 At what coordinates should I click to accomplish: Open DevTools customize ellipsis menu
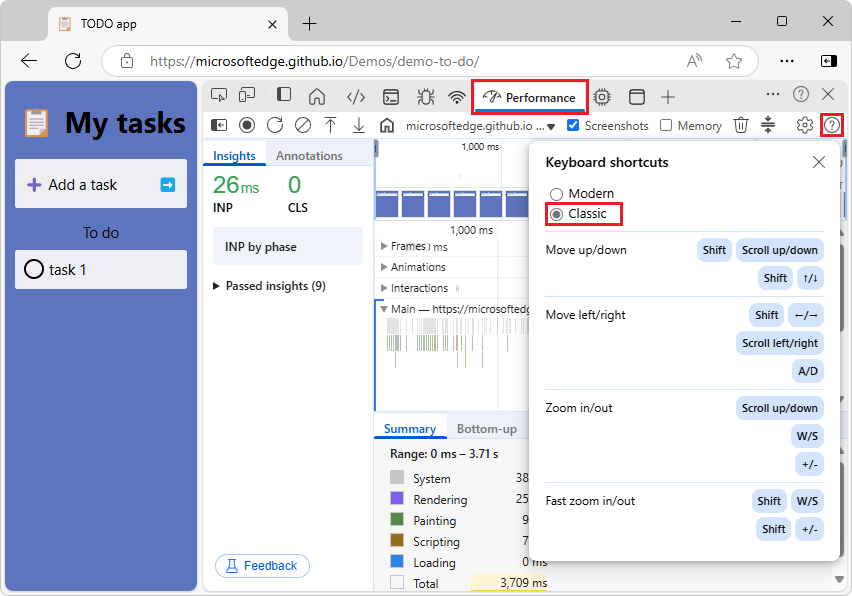point(773,94)
